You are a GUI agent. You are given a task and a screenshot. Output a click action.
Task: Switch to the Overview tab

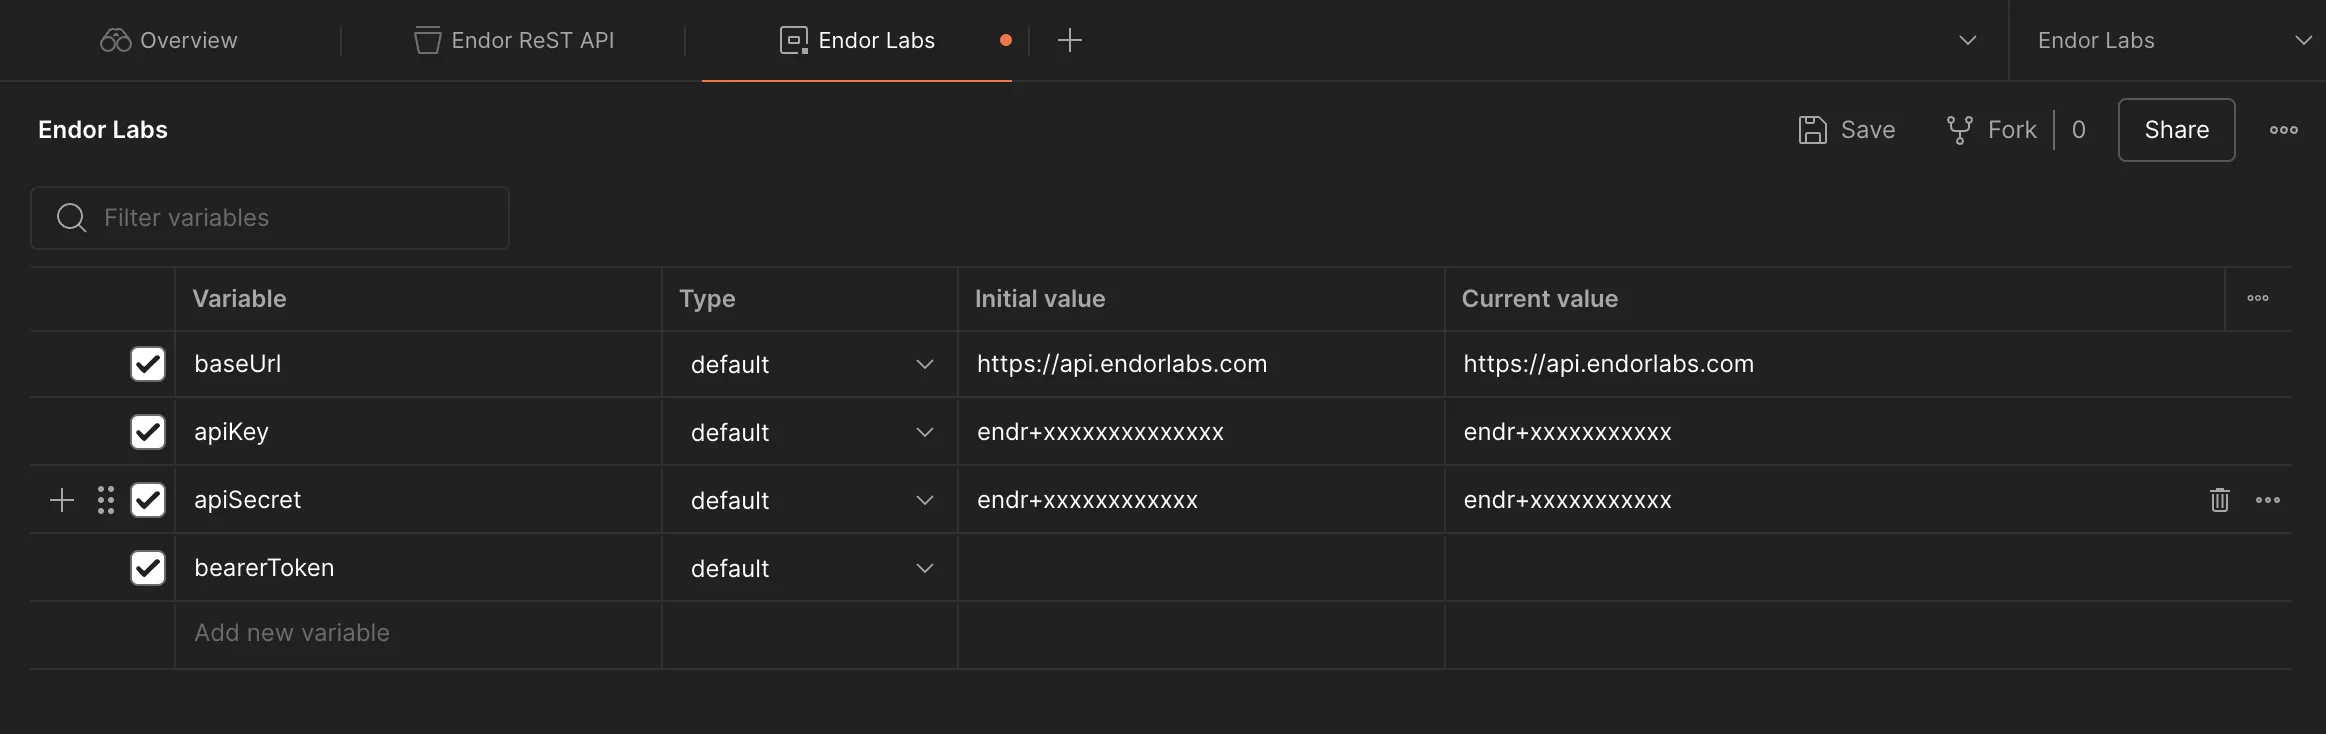tap(169, 40)
